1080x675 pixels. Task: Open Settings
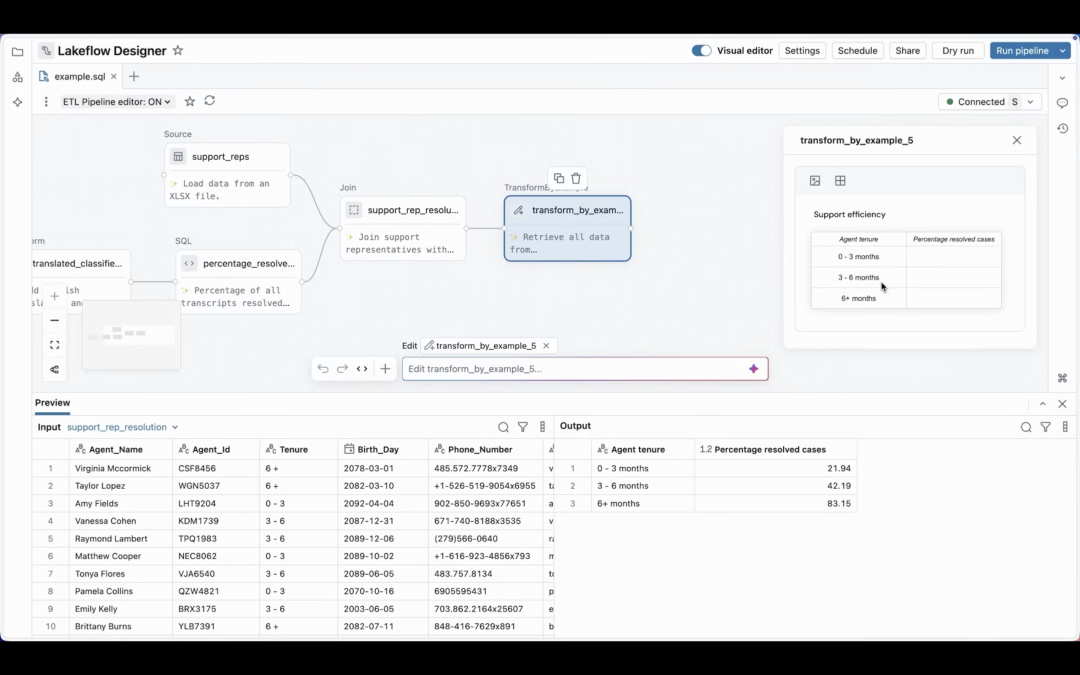pos(802,50)
